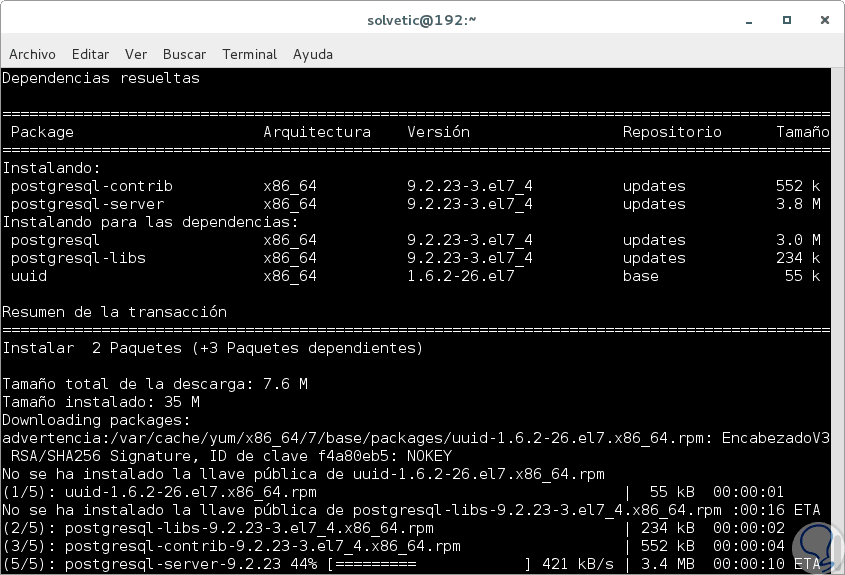The width and height of the screenshot is (845, 575).
Task: Select the uuid package name in table
Action: pyautogui.click(x=29, y=276)
